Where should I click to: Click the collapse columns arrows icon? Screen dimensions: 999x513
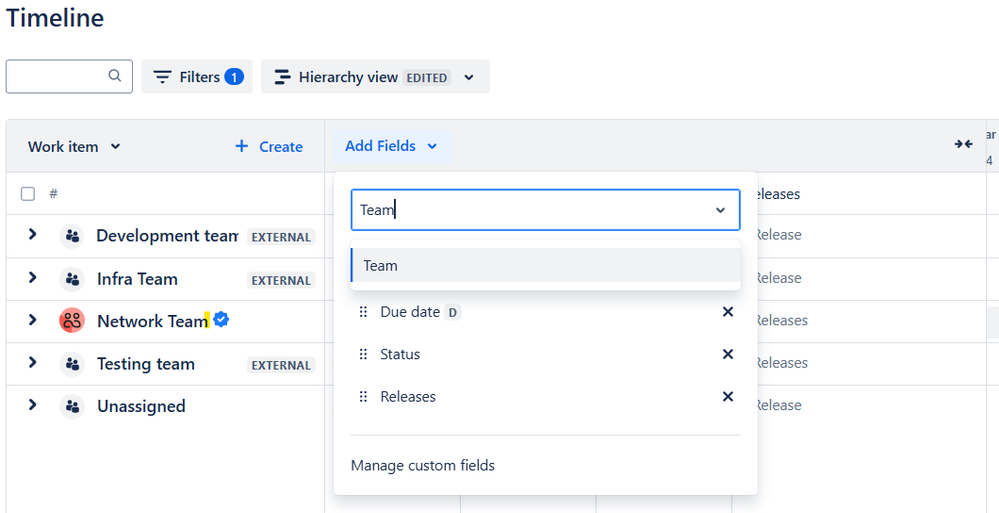[x=963, y=145]
